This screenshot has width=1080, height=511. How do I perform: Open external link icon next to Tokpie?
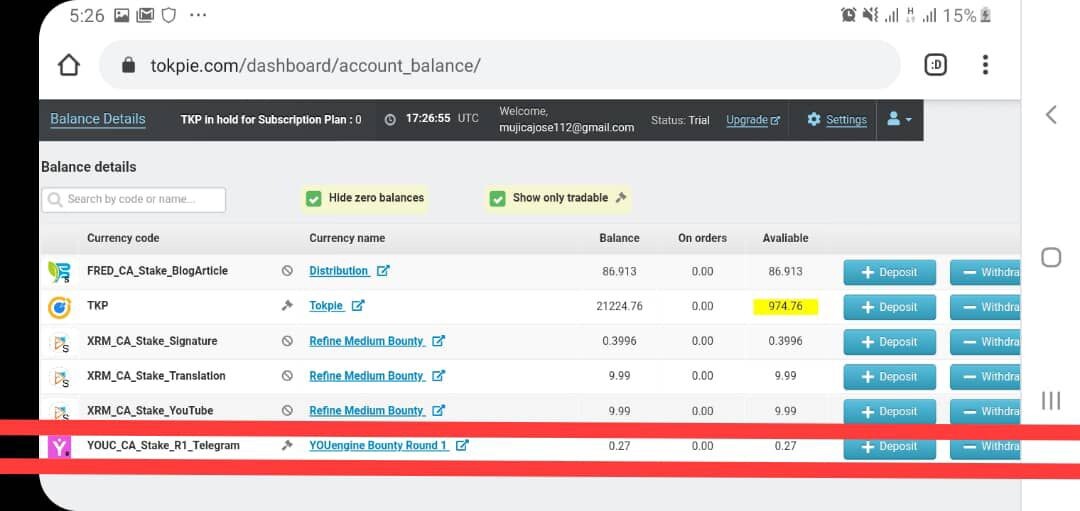point(357,306)
